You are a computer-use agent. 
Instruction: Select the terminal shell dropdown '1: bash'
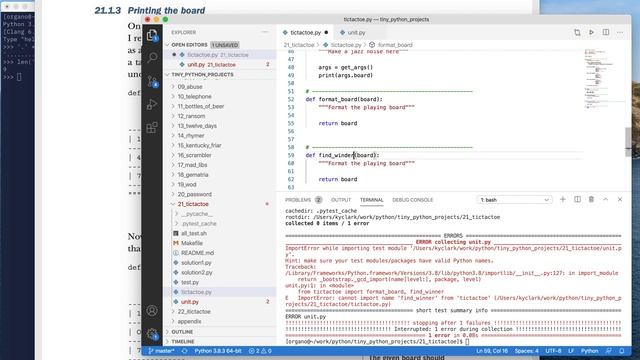(x=514, y=200)
